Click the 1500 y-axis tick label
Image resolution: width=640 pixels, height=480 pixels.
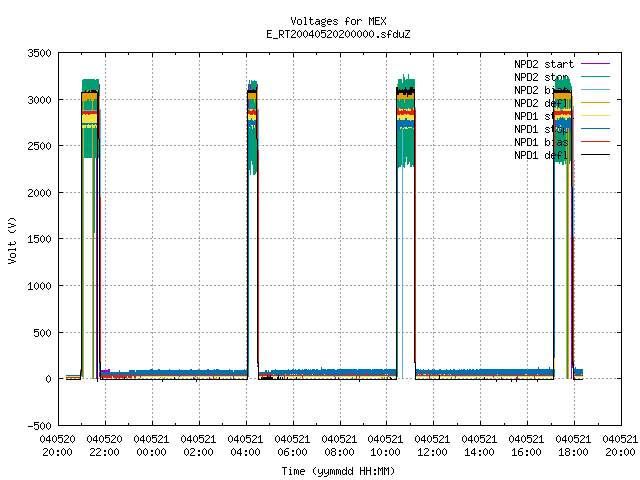(40, 239)
